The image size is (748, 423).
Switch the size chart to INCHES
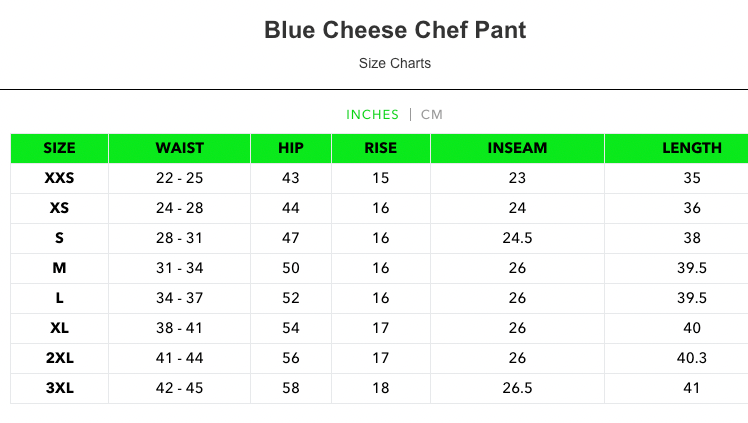coord(372,114)
